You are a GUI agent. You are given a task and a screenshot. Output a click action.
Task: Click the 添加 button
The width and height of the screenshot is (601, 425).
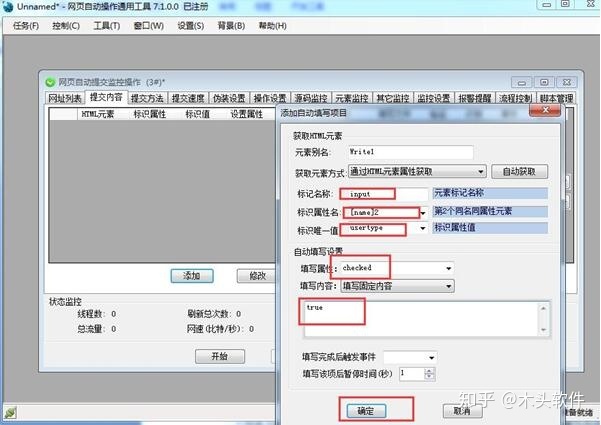[192, 276]
